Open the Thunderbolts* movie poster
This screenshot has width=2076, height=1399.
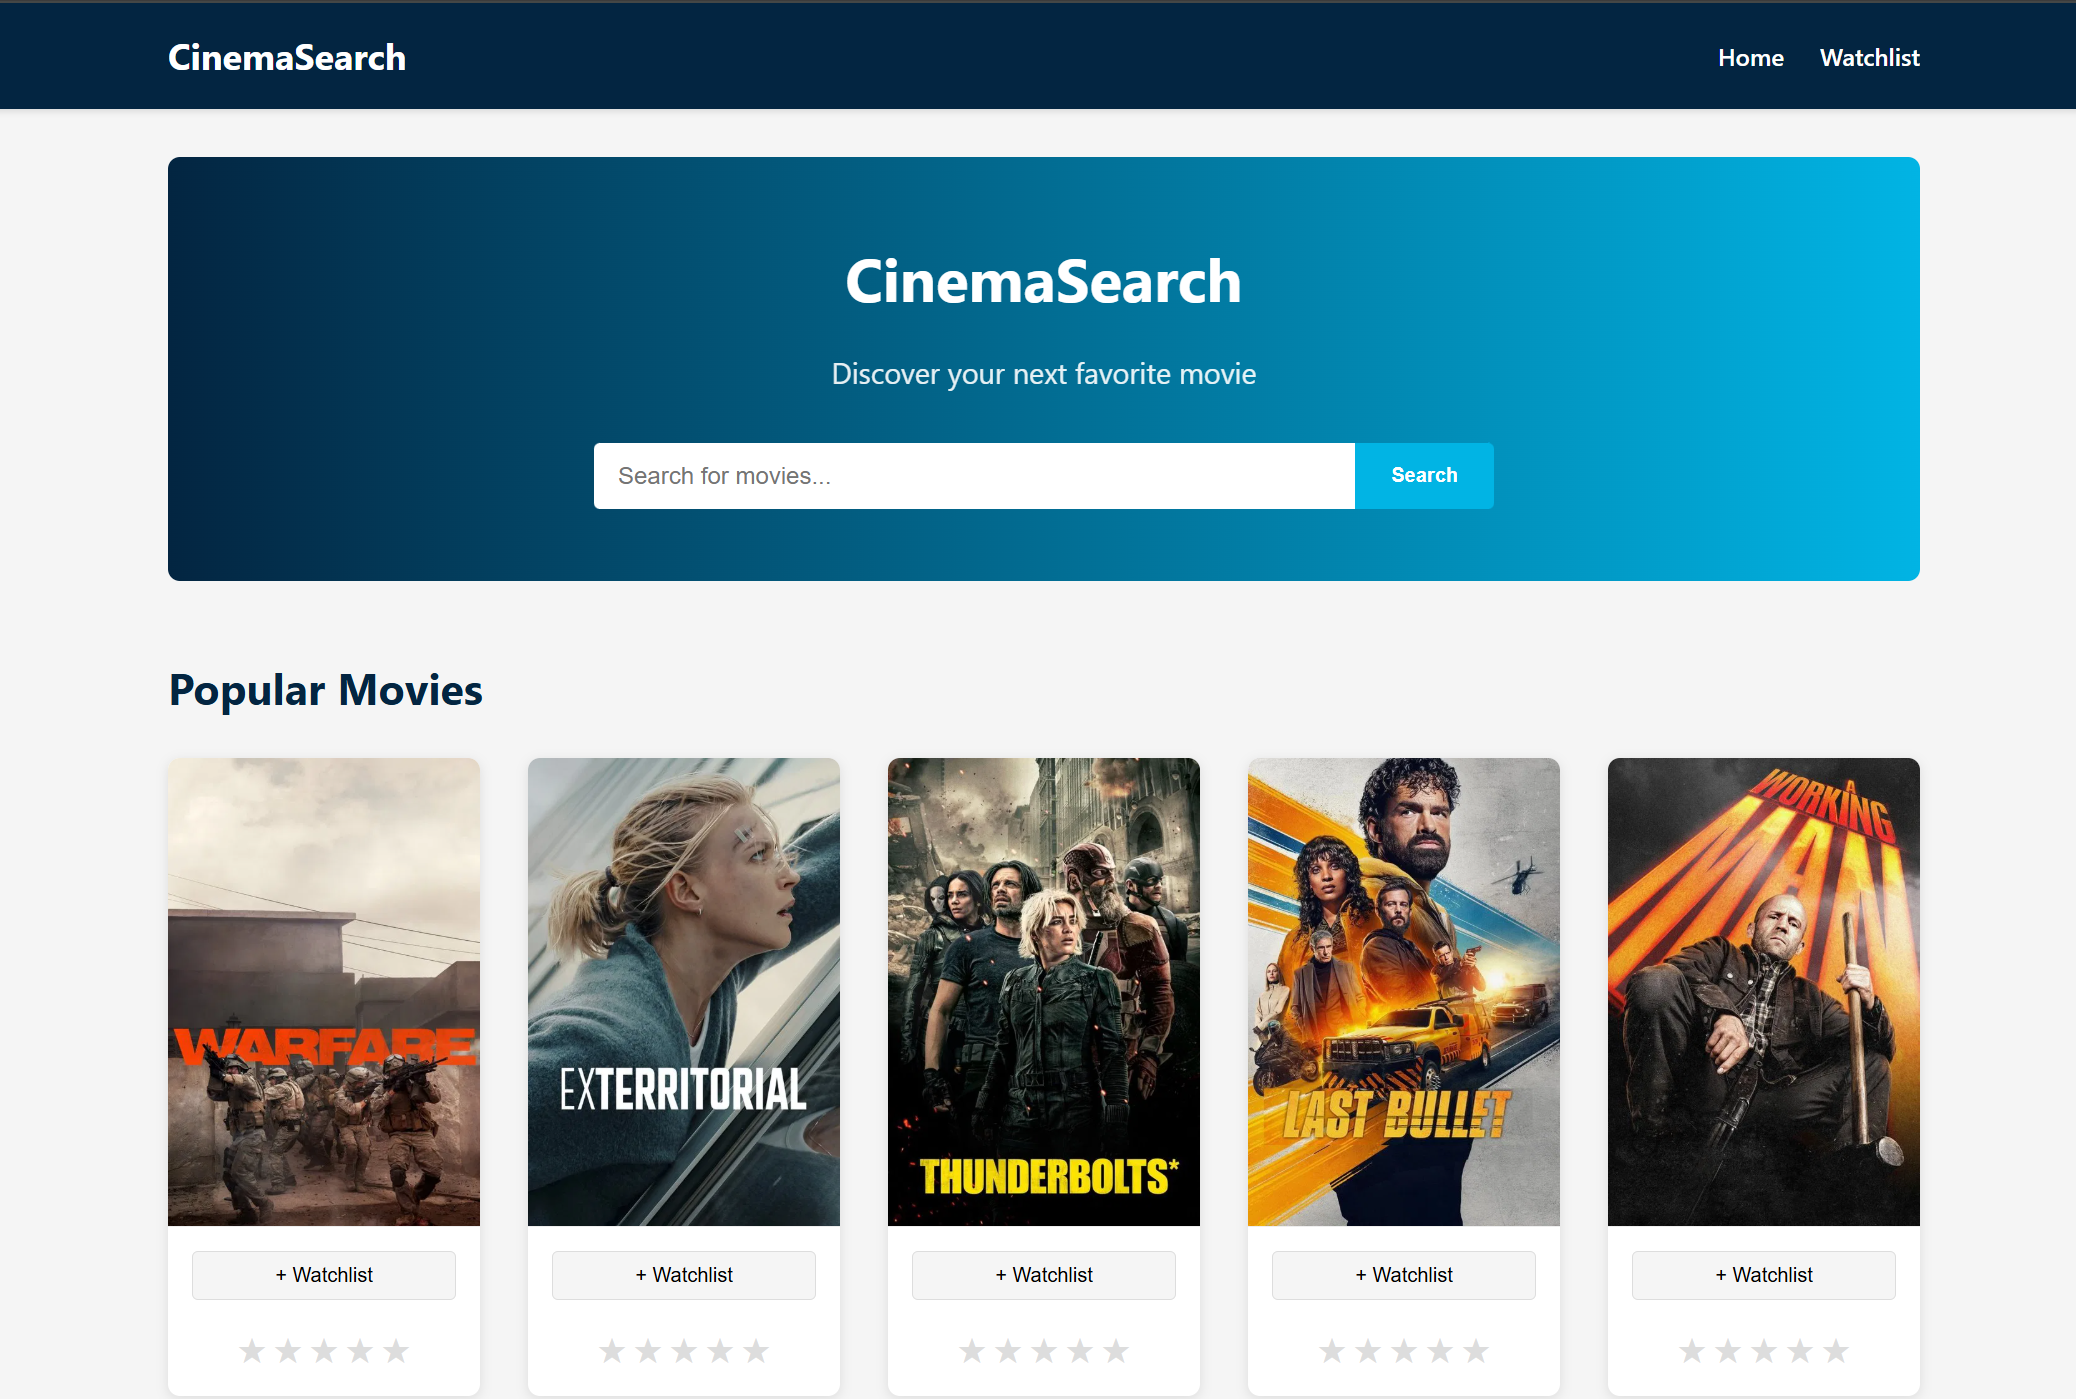tap(1044, 992)
